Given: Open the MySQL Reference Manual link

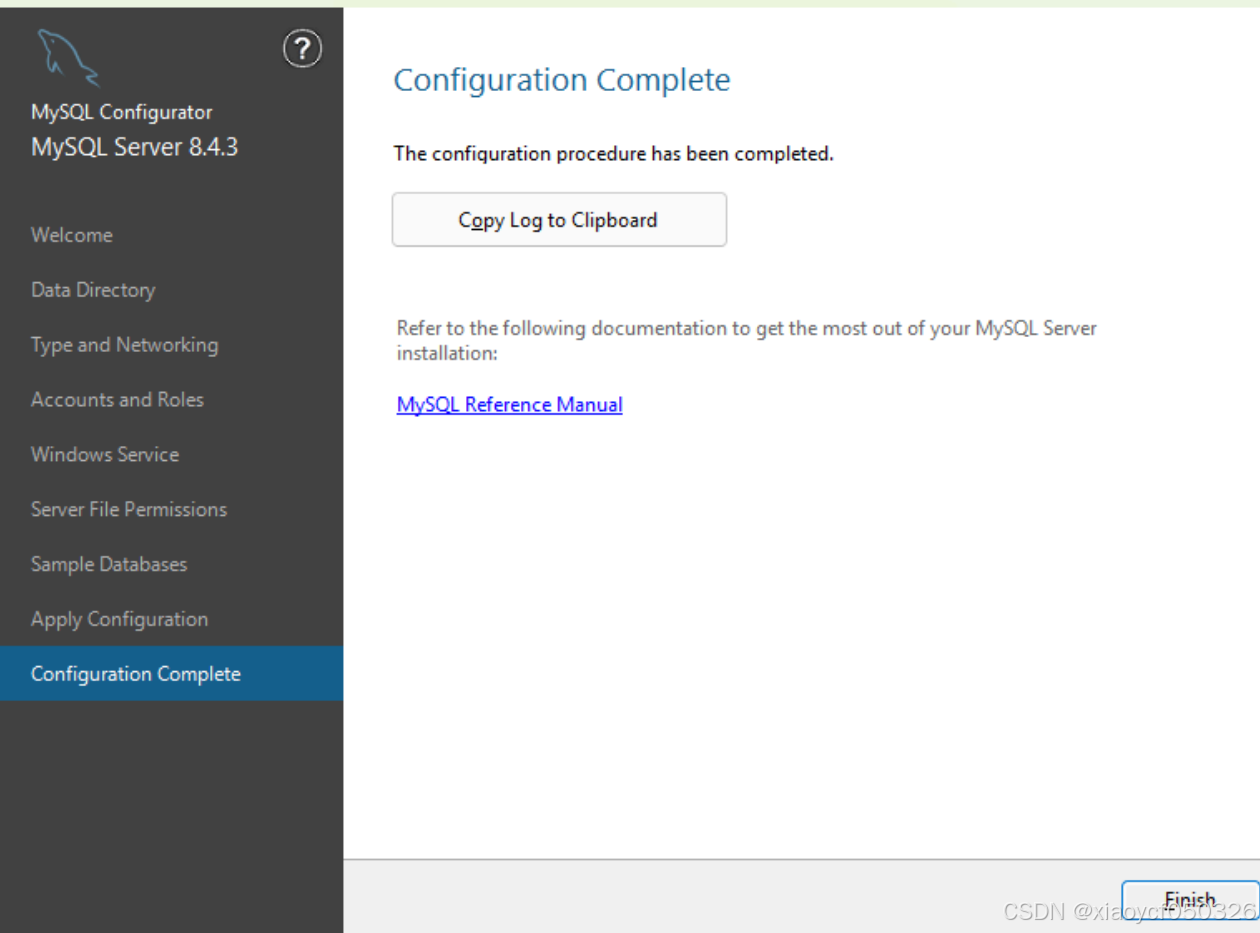Looking at the screenshot, I should (x=509, y=405).
